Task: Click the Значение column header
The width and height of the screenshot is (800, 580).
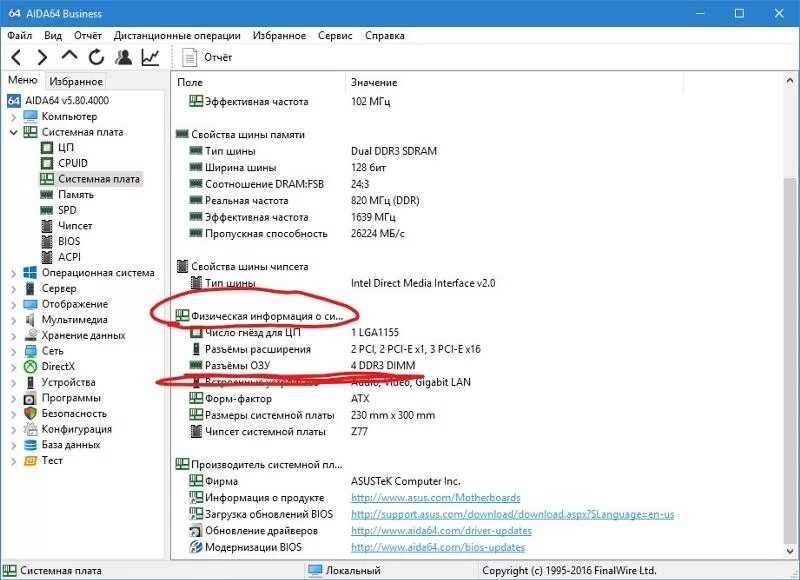Action: (x=514, y=82)
